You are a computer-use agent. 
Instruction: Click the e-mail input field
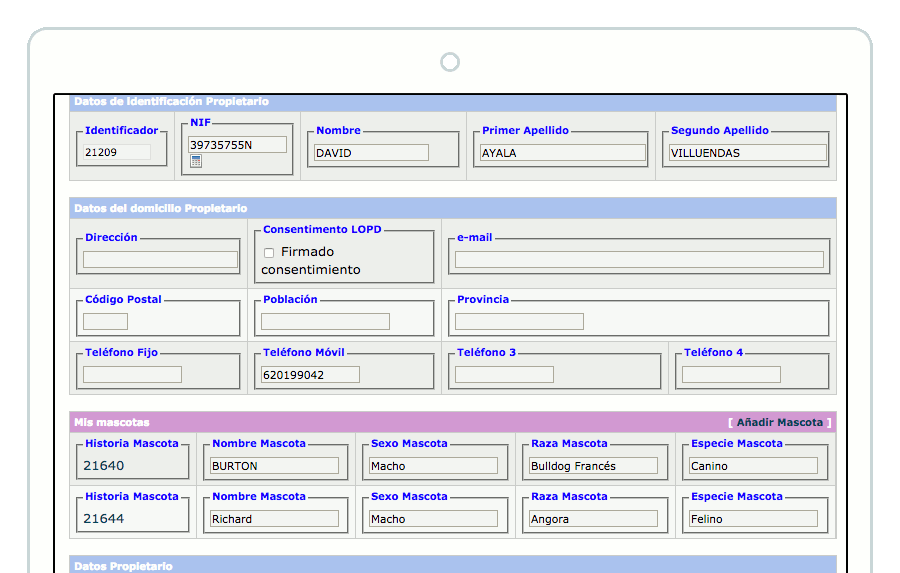click(639, 260)
